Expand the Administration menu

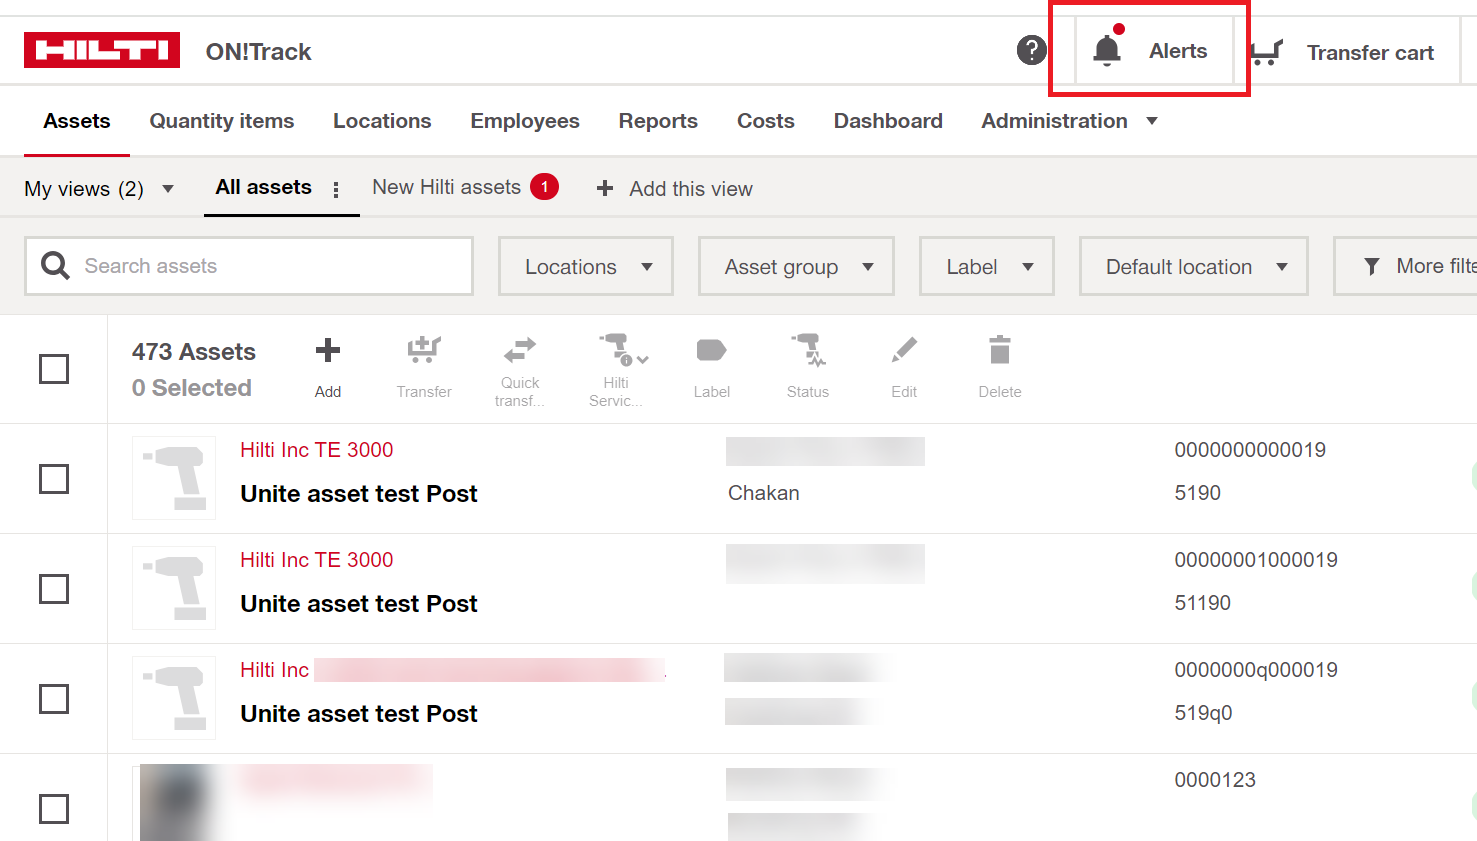tap(1069, 121)
